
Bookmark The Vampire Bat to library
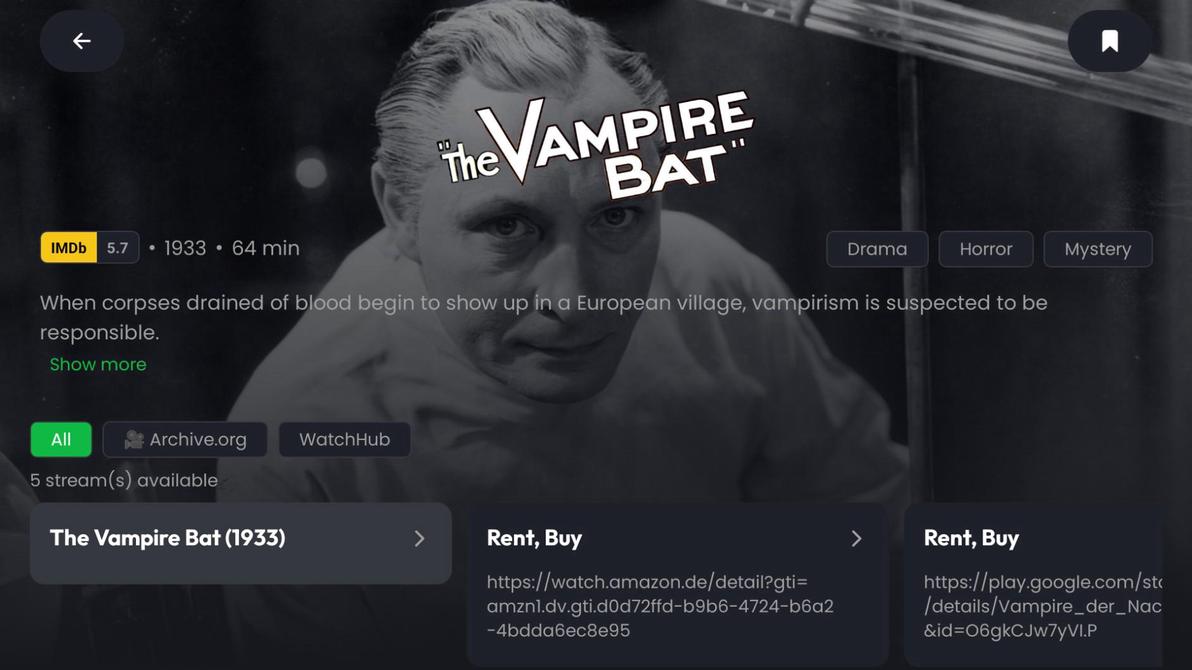[1109, 41]
